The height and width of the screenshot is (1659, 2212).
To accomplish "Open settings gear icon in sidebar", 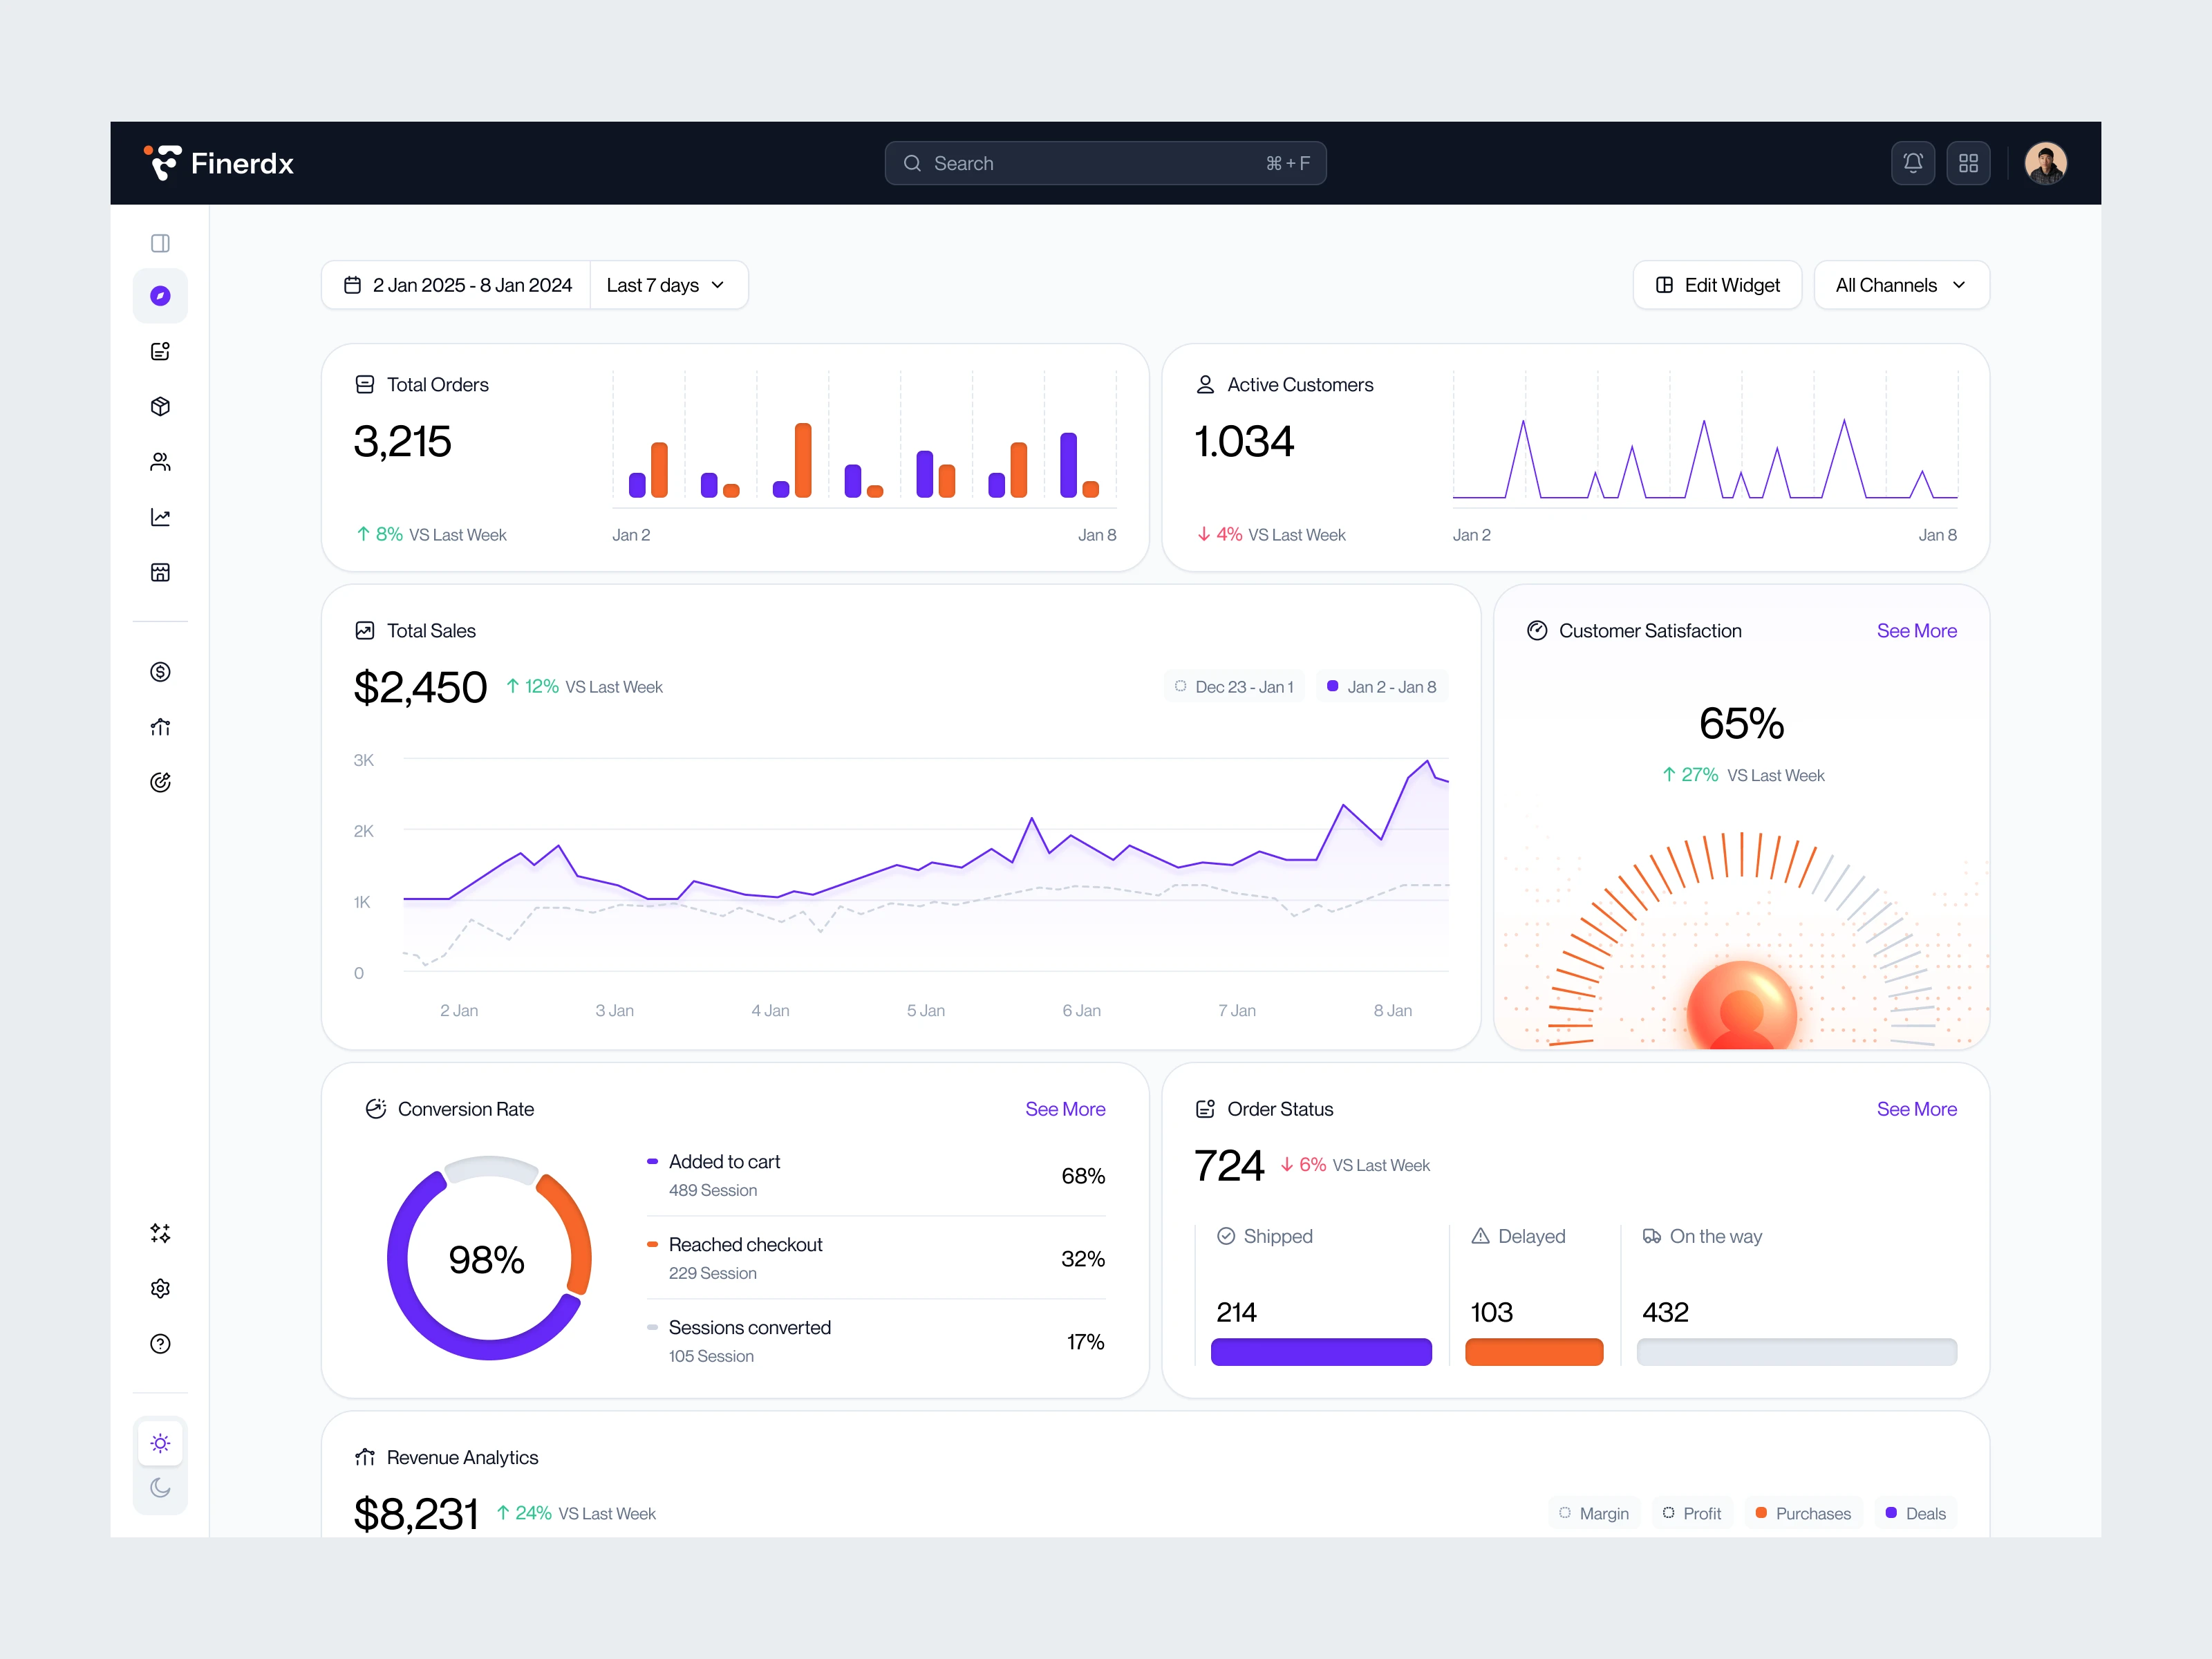I will (160, 1288).
